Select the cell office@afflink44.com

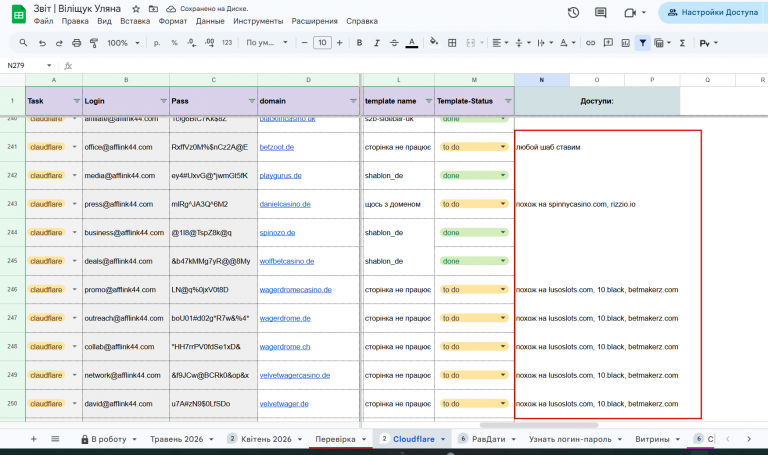point(126,147)
